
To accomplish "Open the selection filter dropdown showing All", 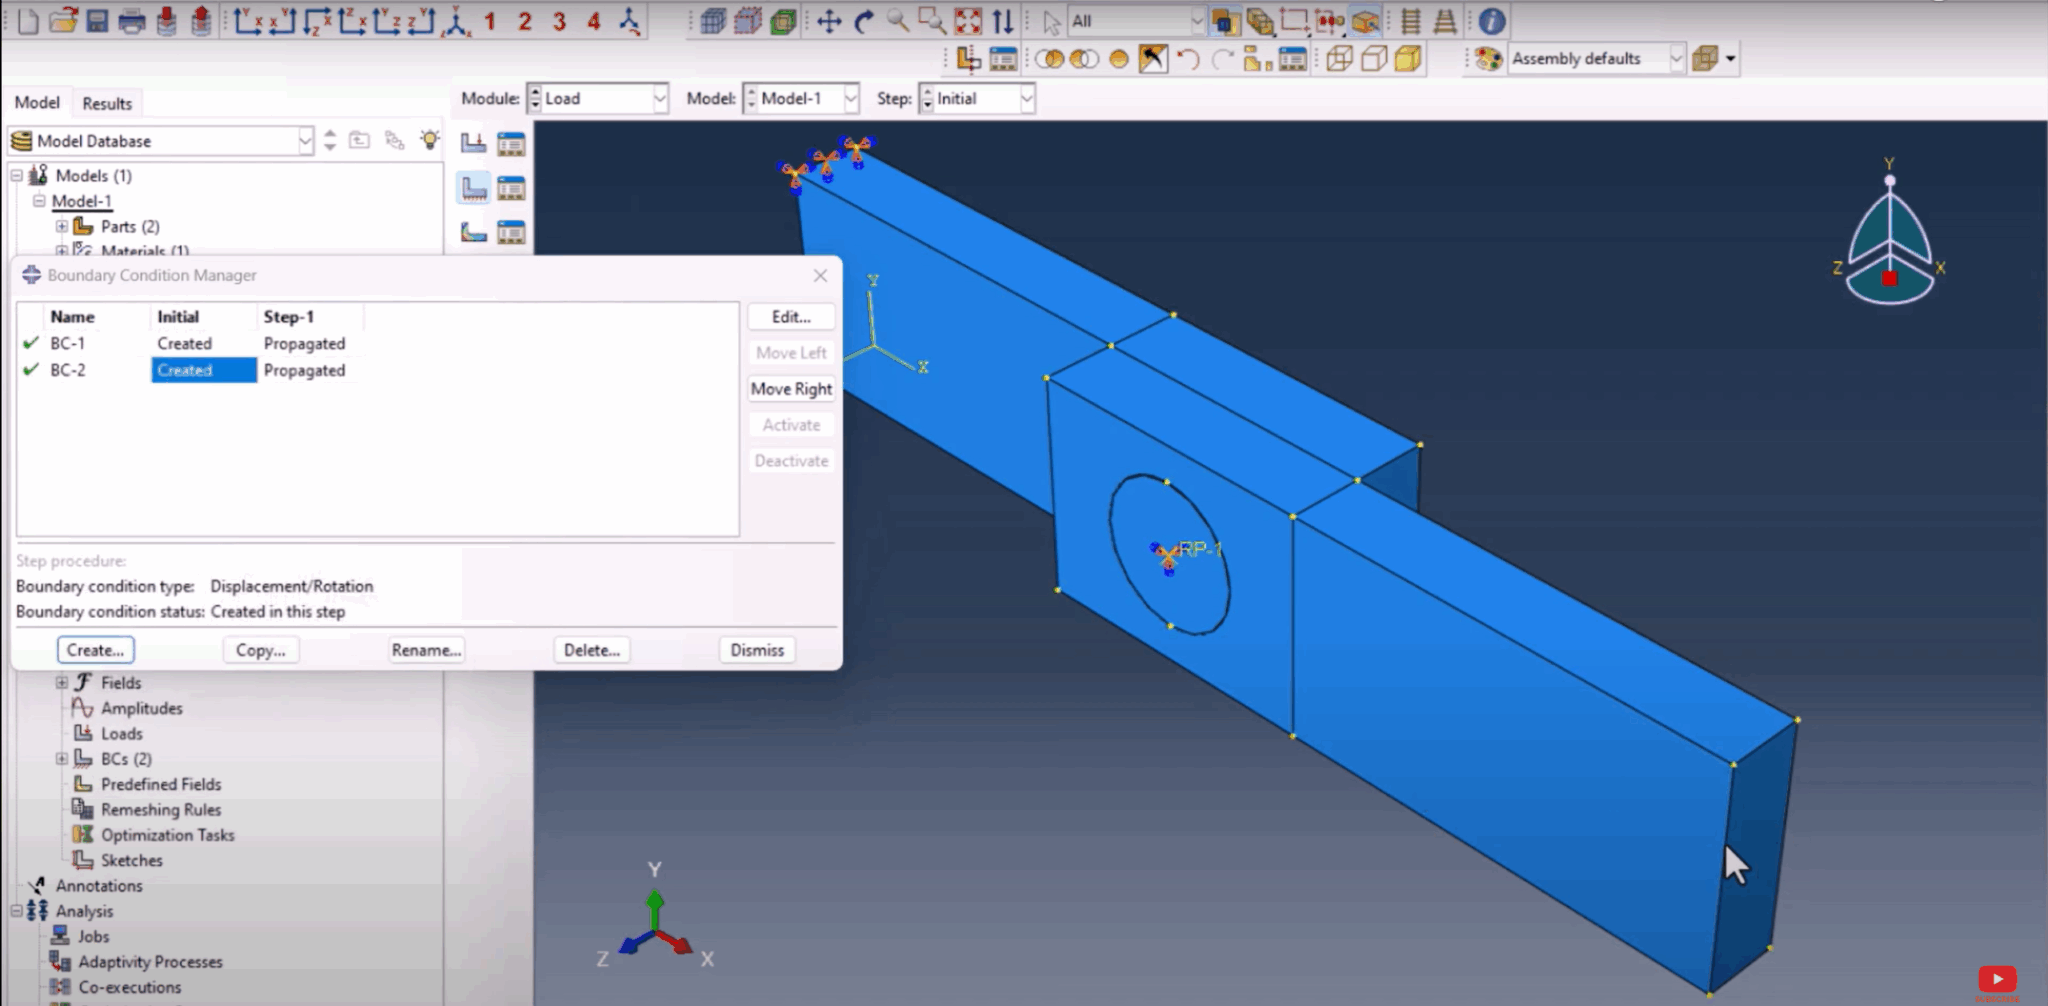I will tap(1196, 20).
